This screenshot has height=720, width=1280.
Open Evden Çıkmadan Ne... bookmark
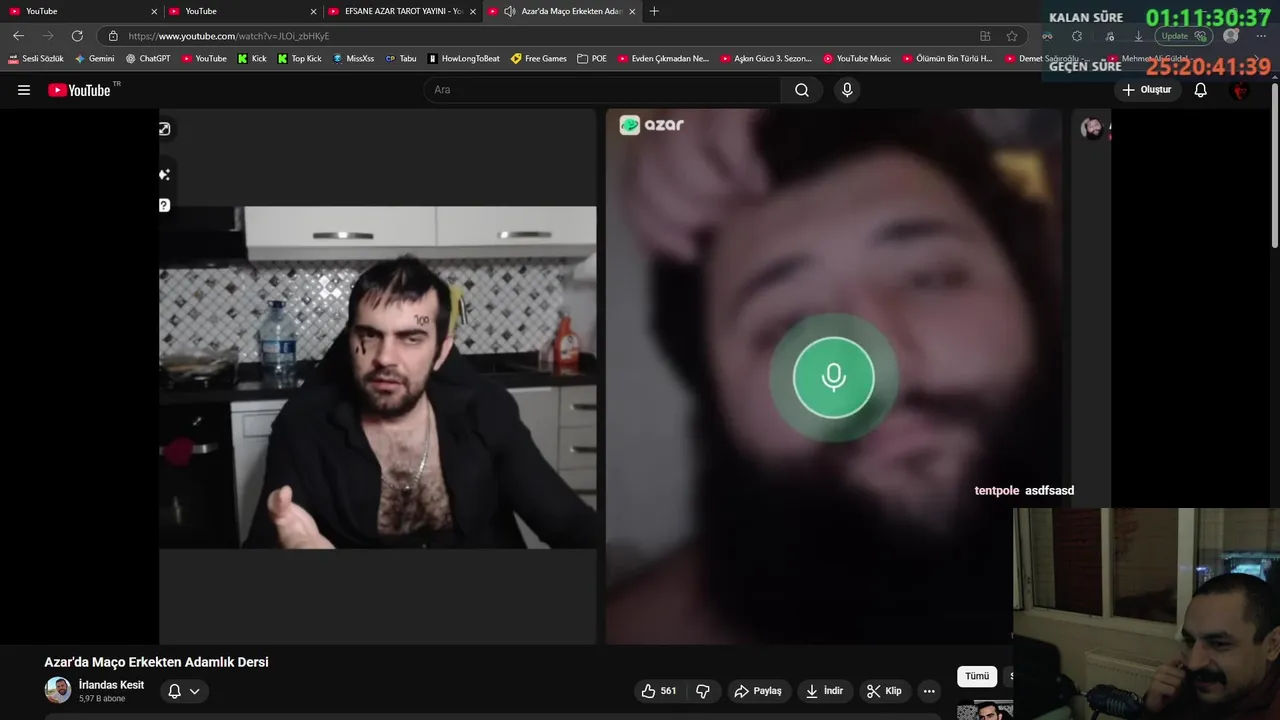663,59
